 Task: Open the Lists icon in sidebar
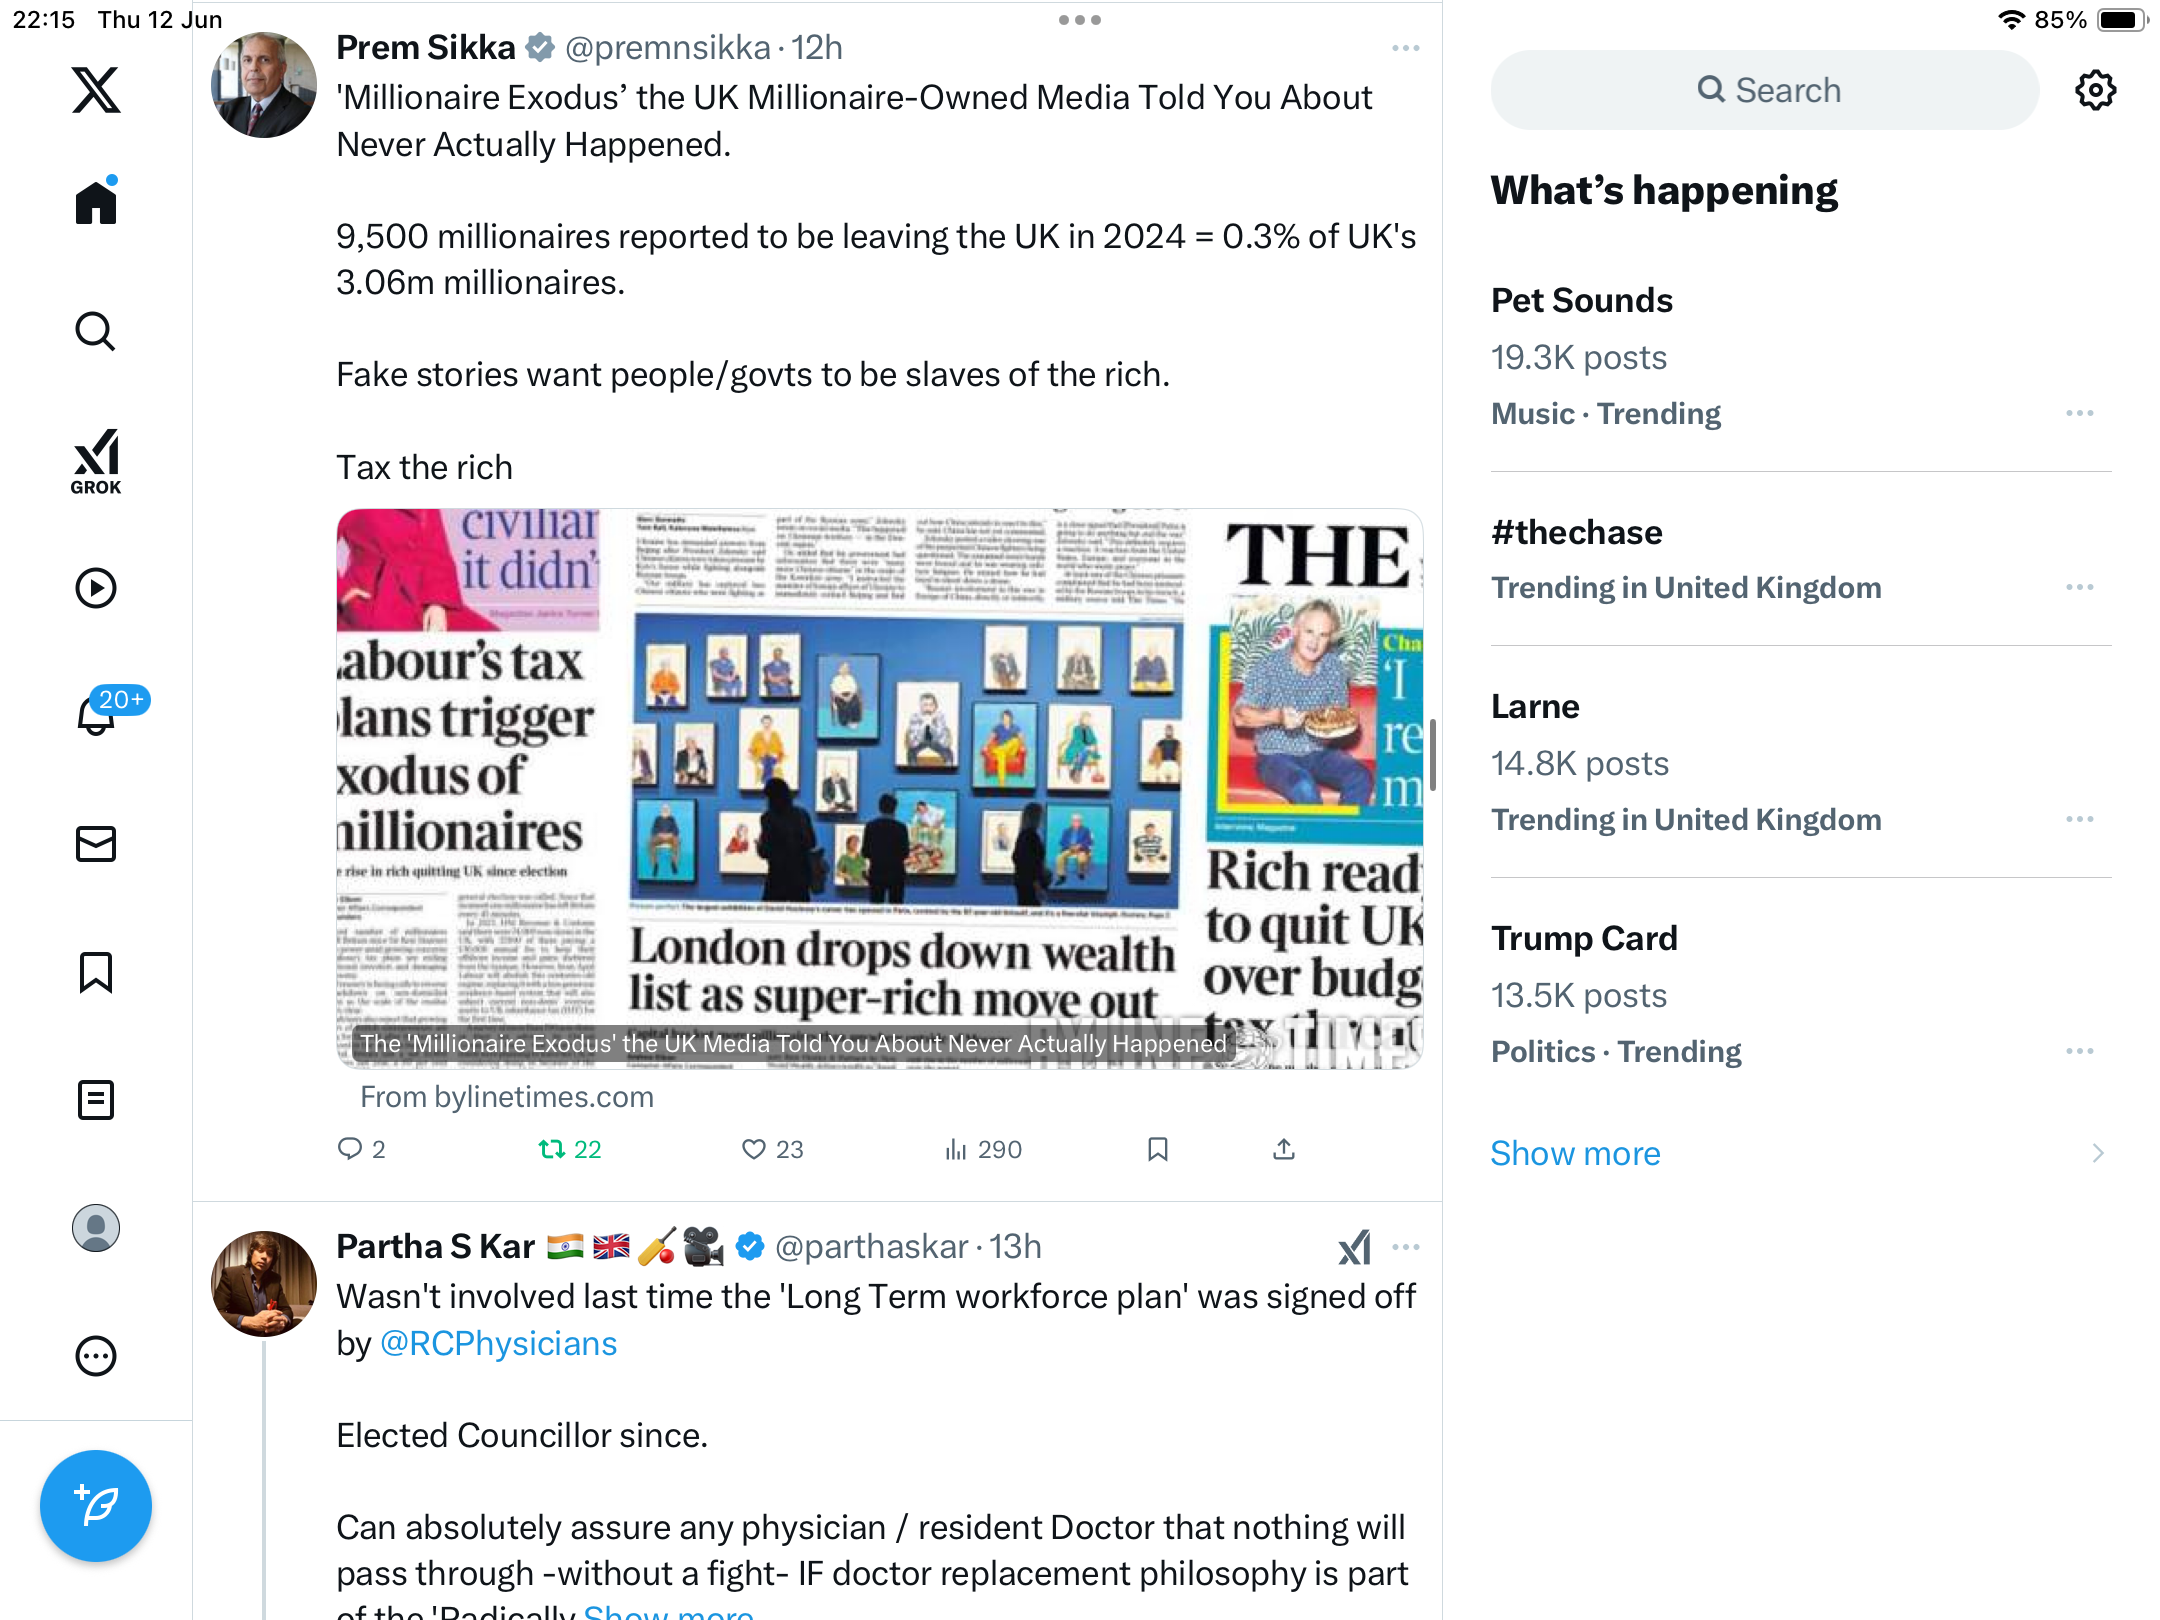[96, 1100]
